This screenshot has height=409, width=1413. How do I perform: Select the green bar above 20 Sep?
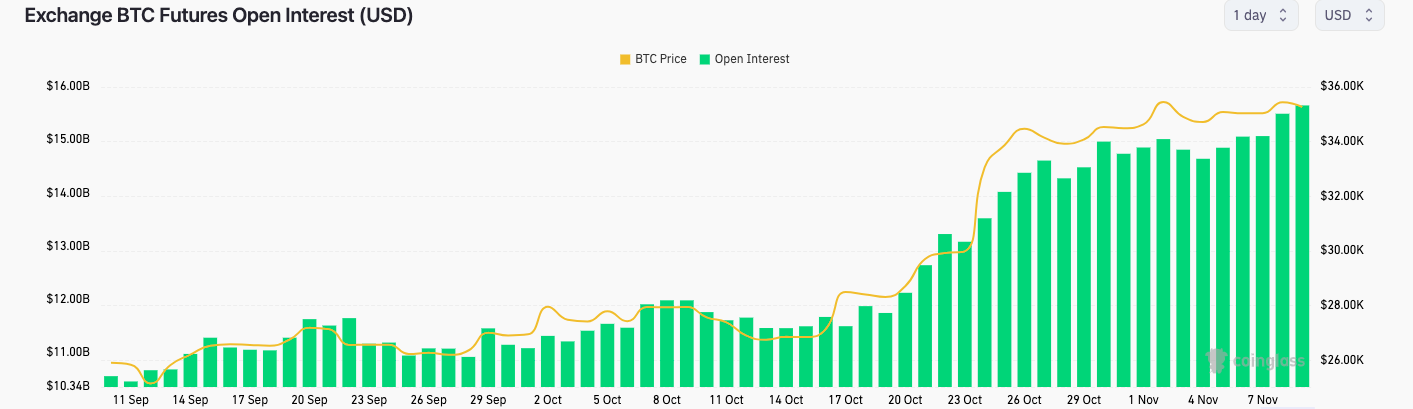[x=309, y=352]
